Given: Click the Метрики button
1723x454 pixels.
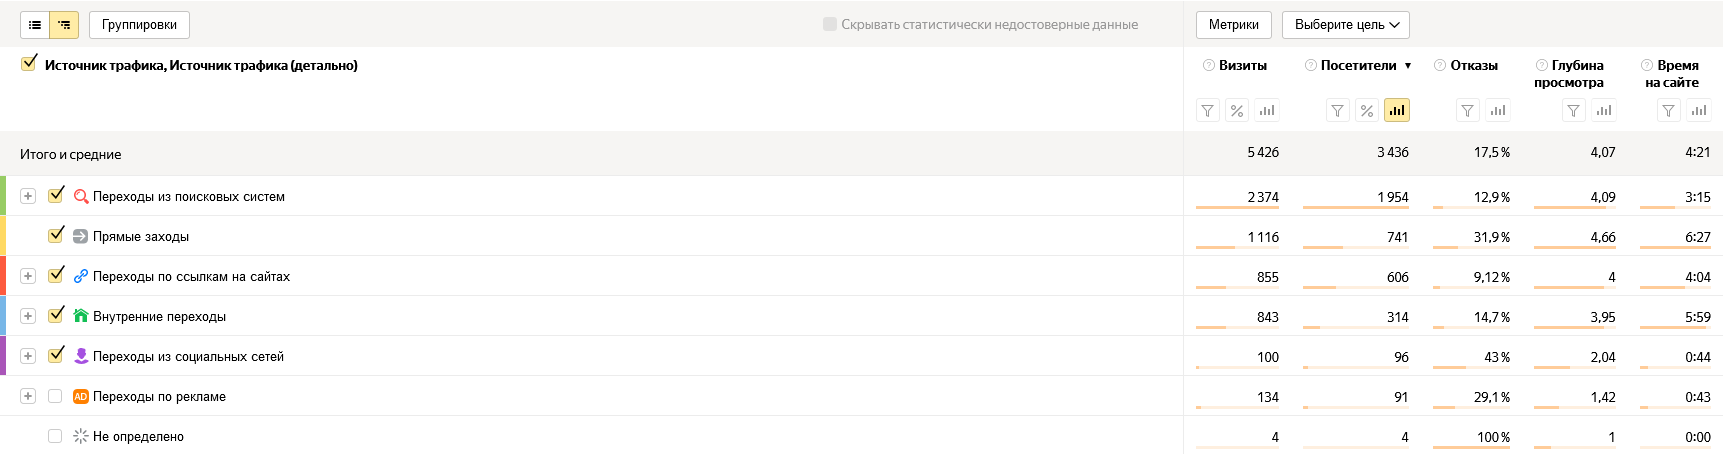Looking at the screenshot, I should 1233,25.
